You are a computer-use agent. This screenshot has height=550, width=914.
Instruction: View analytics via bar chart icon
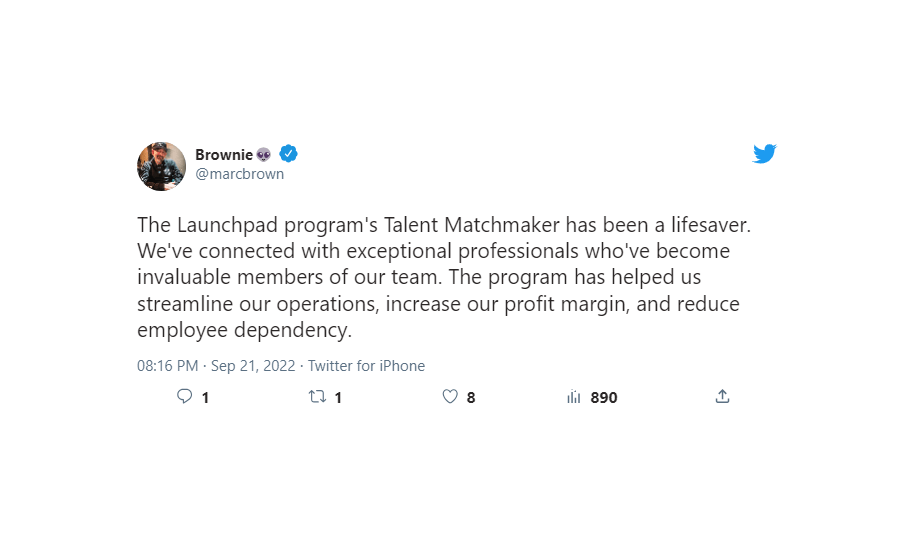coord(574,397)
